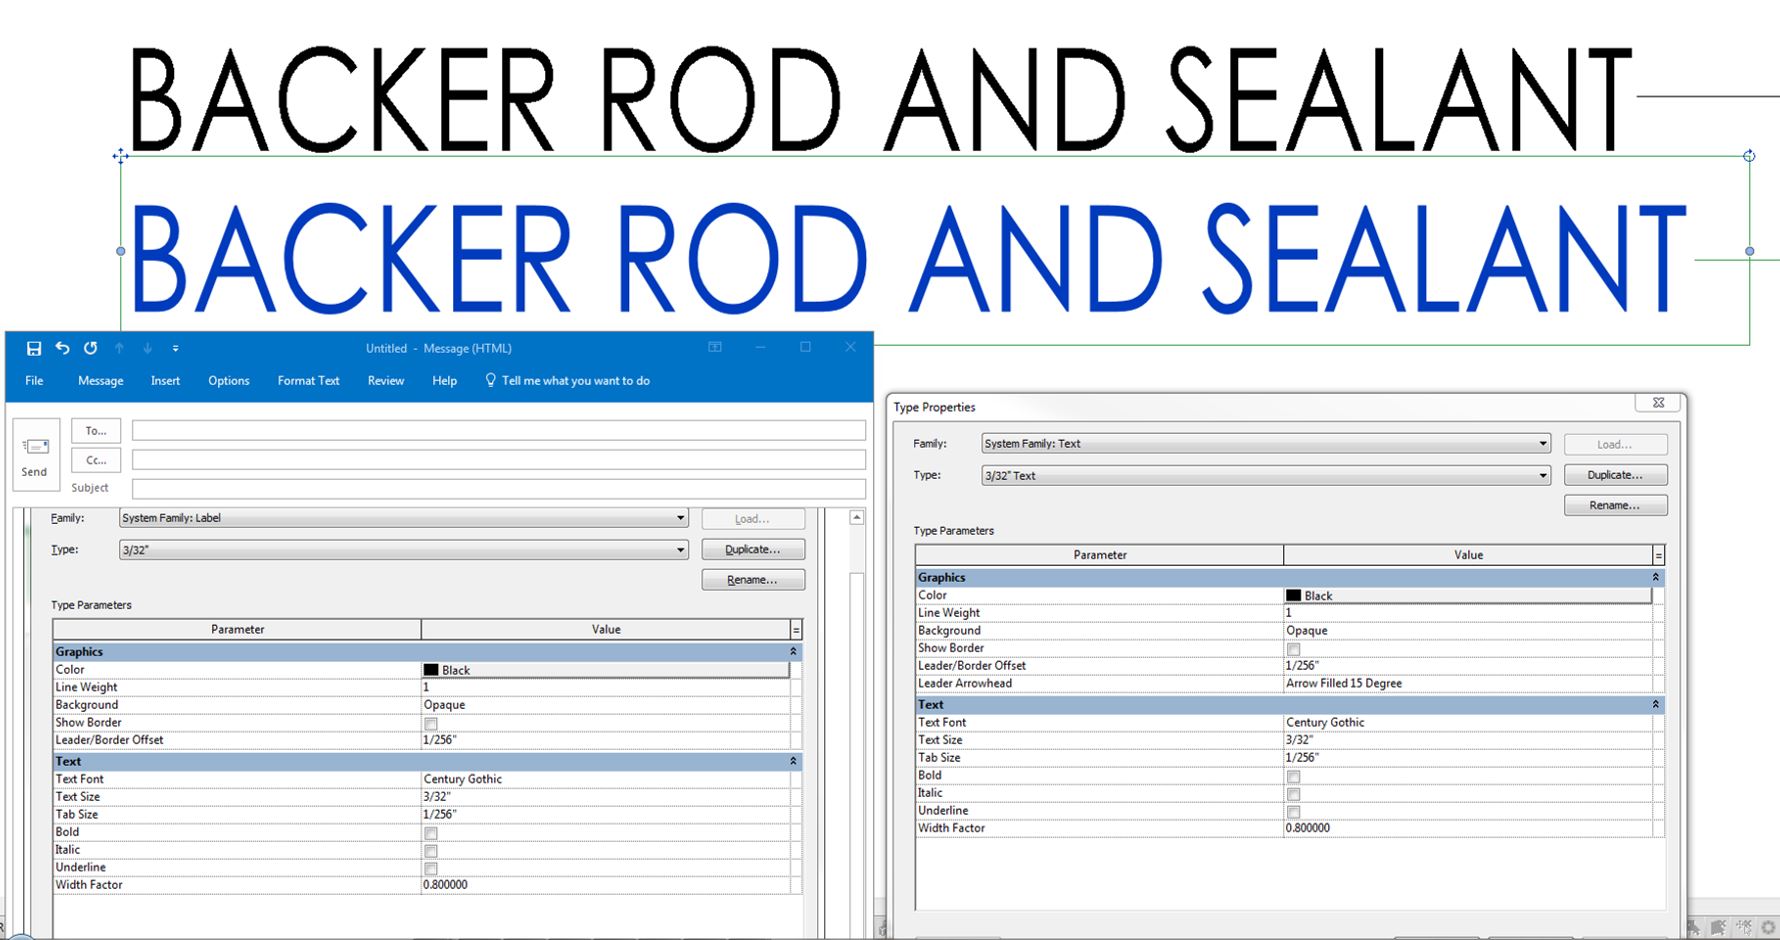Click the Black color swatch in the Label parameters
Screen dimensions: 1780x940
[x=431, y=670]
